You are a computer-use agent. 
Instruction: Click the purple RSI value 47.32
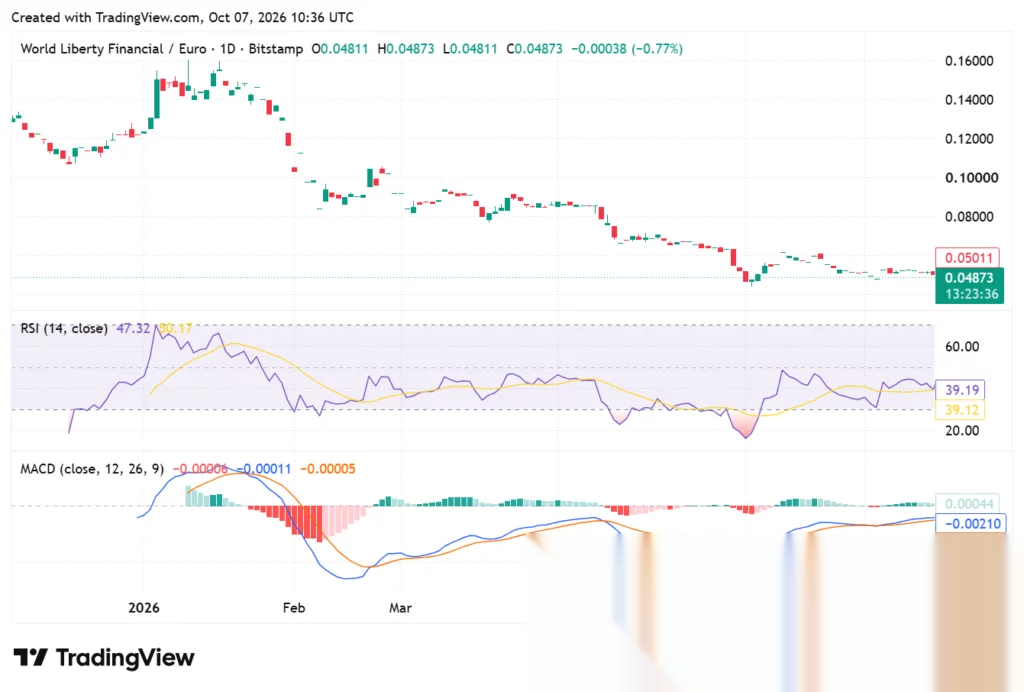133,328
